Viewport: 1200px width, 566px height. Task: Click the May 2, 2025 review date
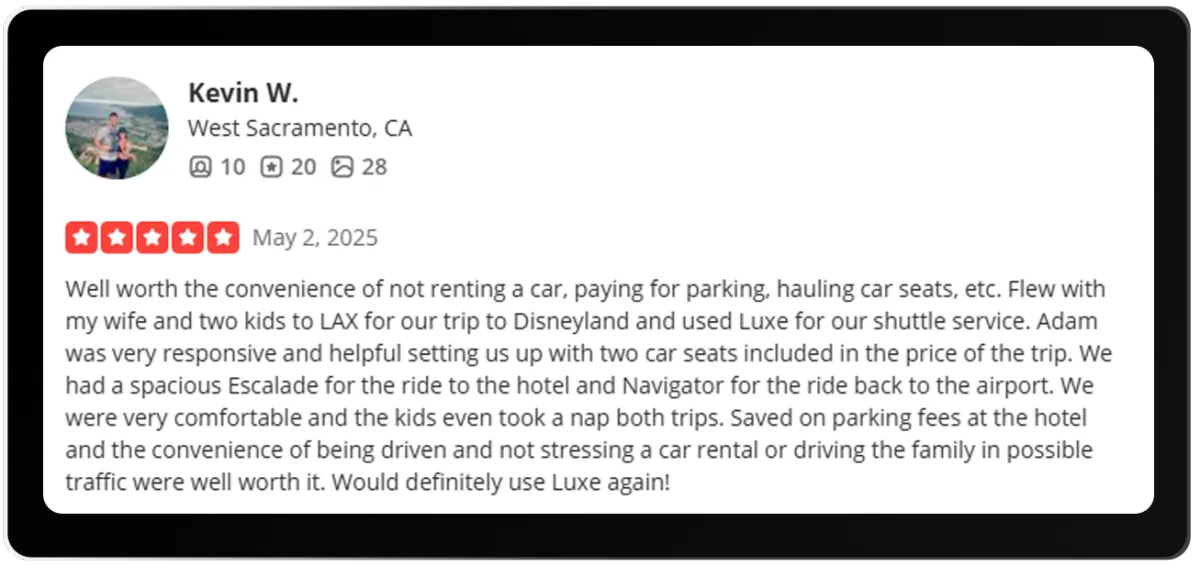pos(315,238)
